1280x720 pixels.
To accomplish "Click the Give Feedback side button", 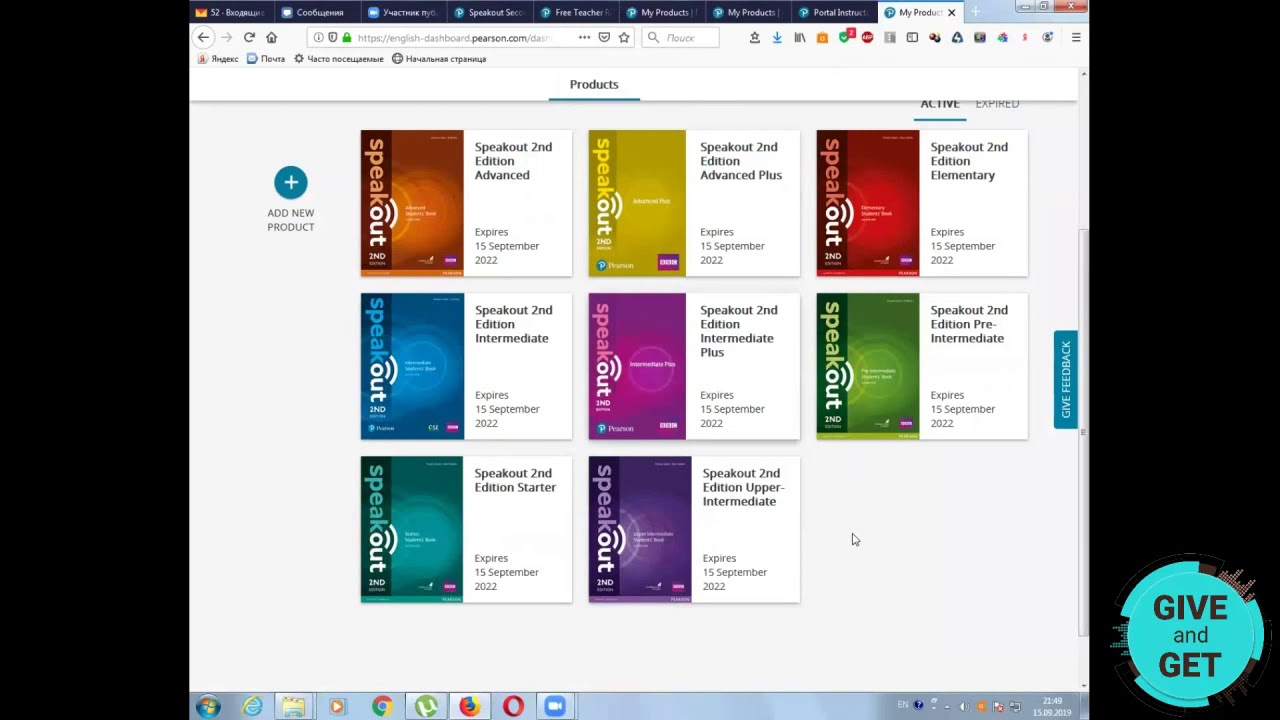I will pos(1065,380).
